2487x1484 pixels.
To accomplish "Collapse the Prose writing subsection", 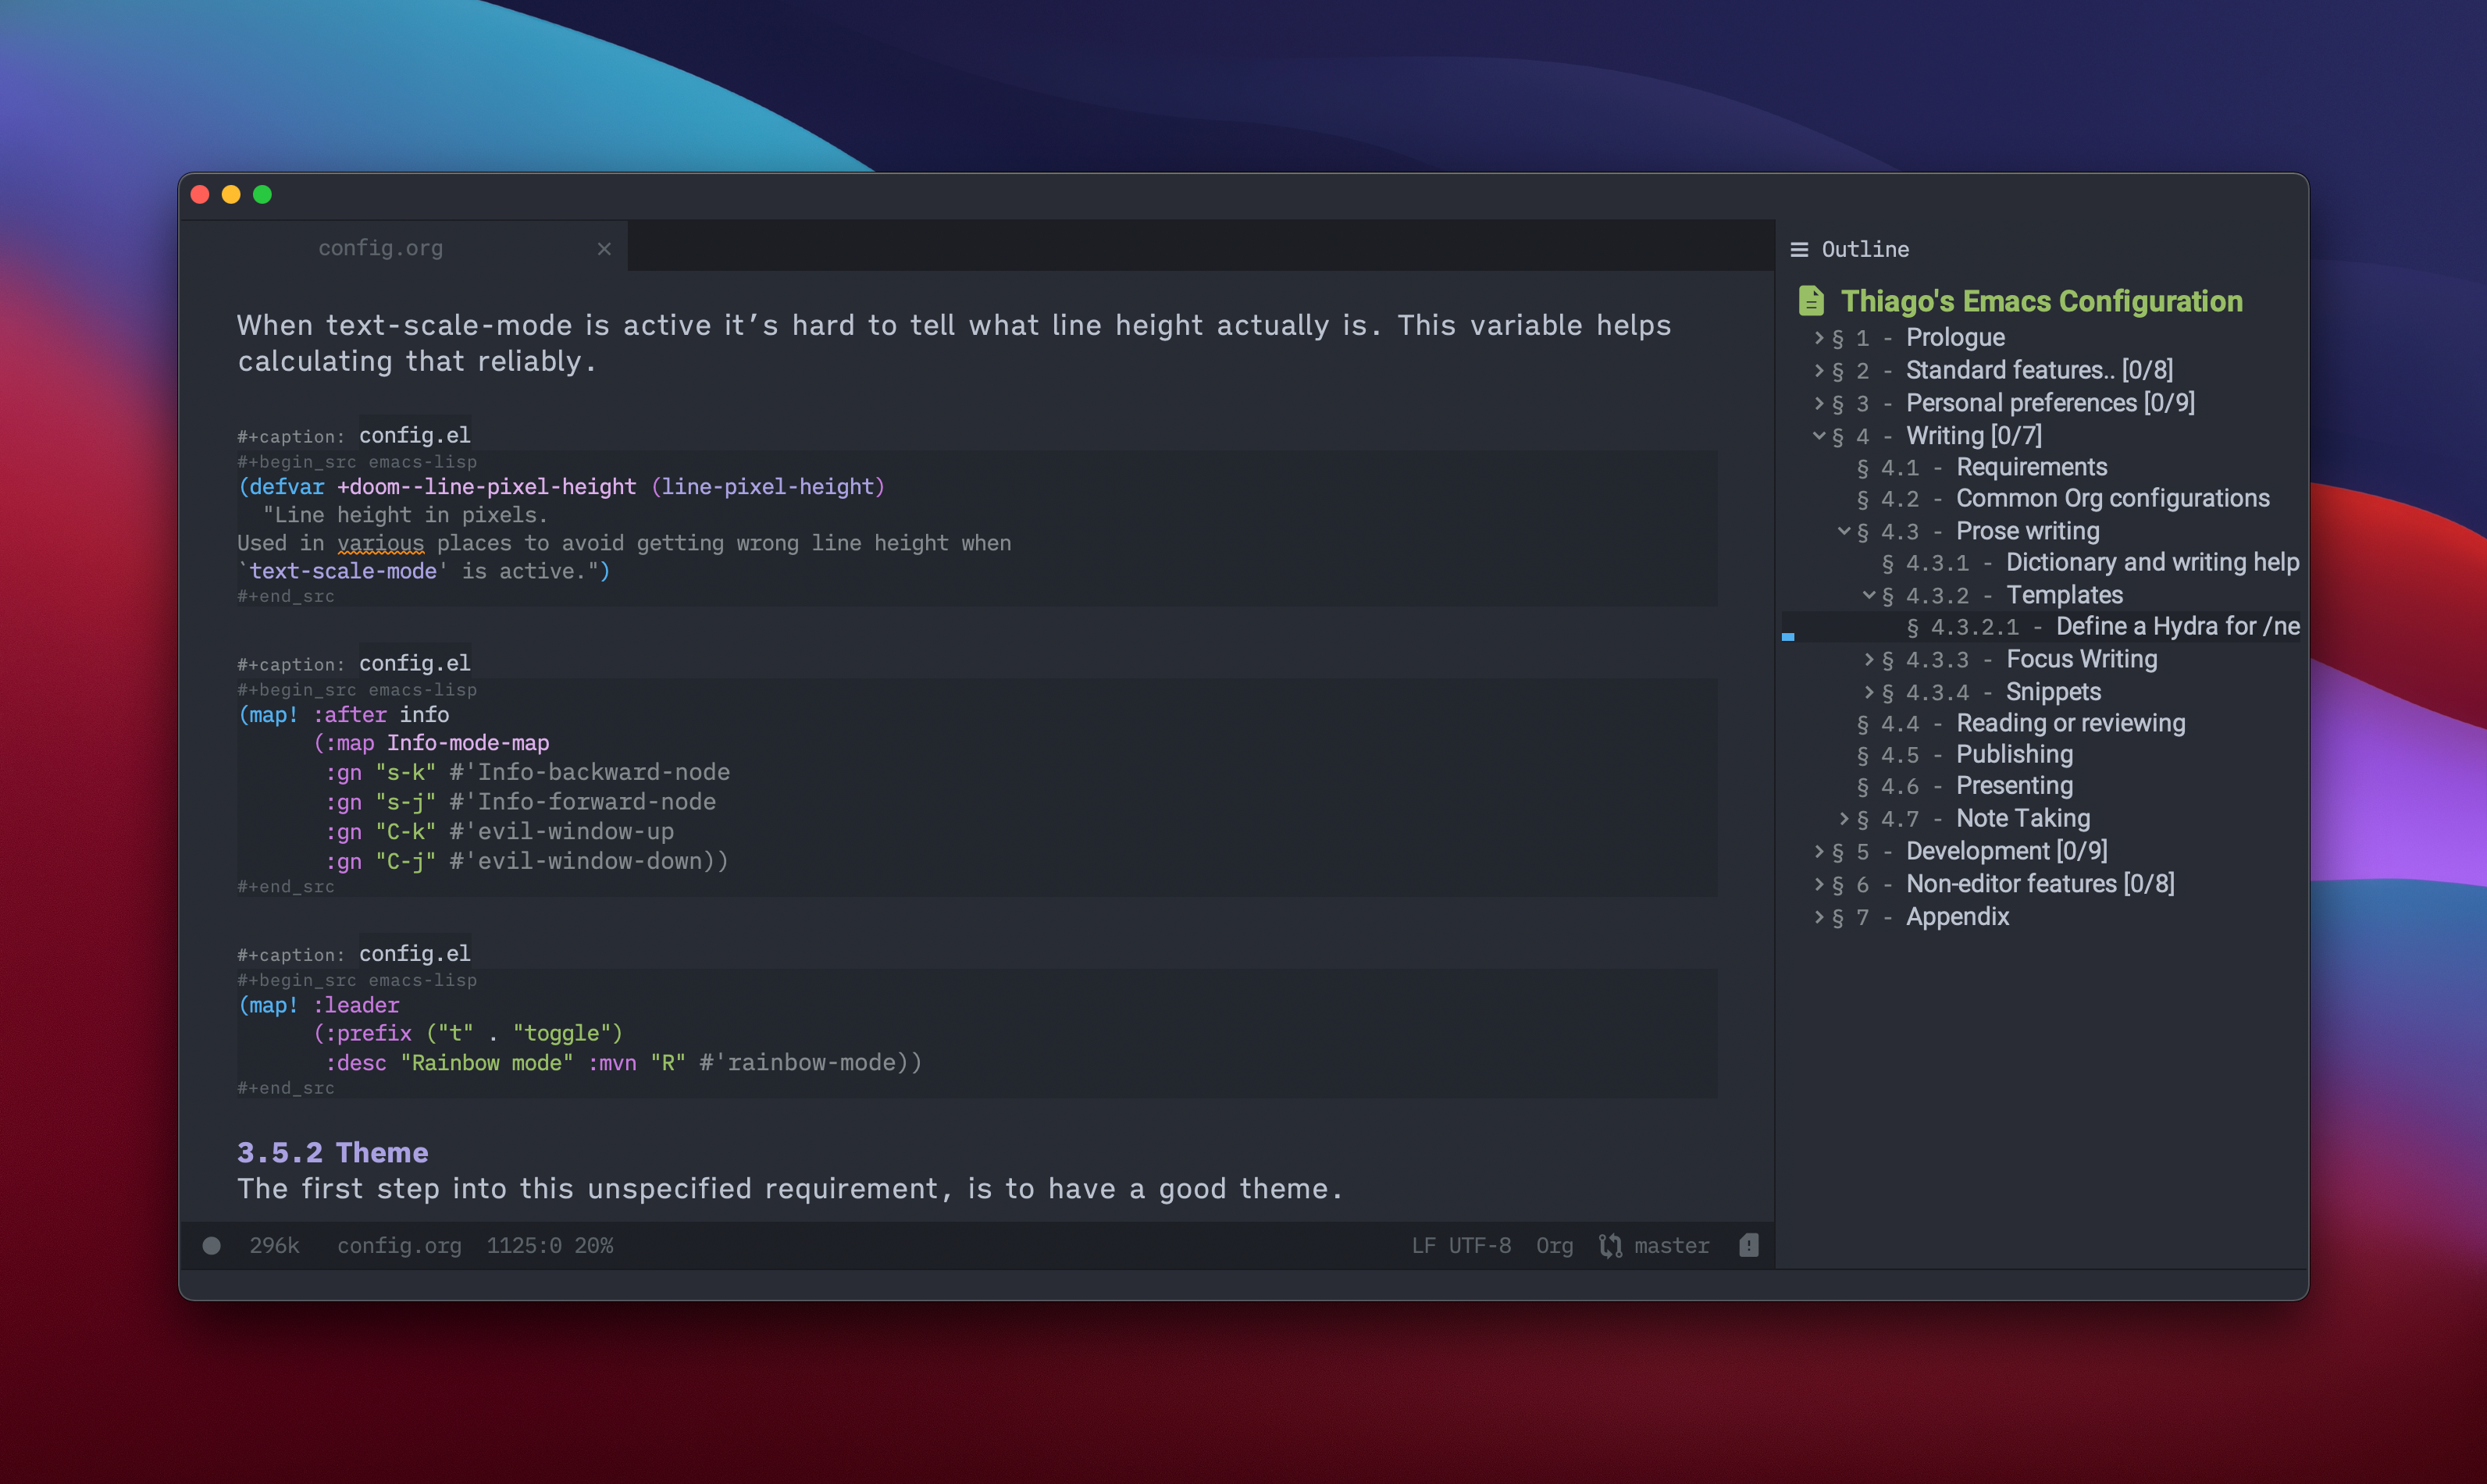I will [x=1844, y=531].
